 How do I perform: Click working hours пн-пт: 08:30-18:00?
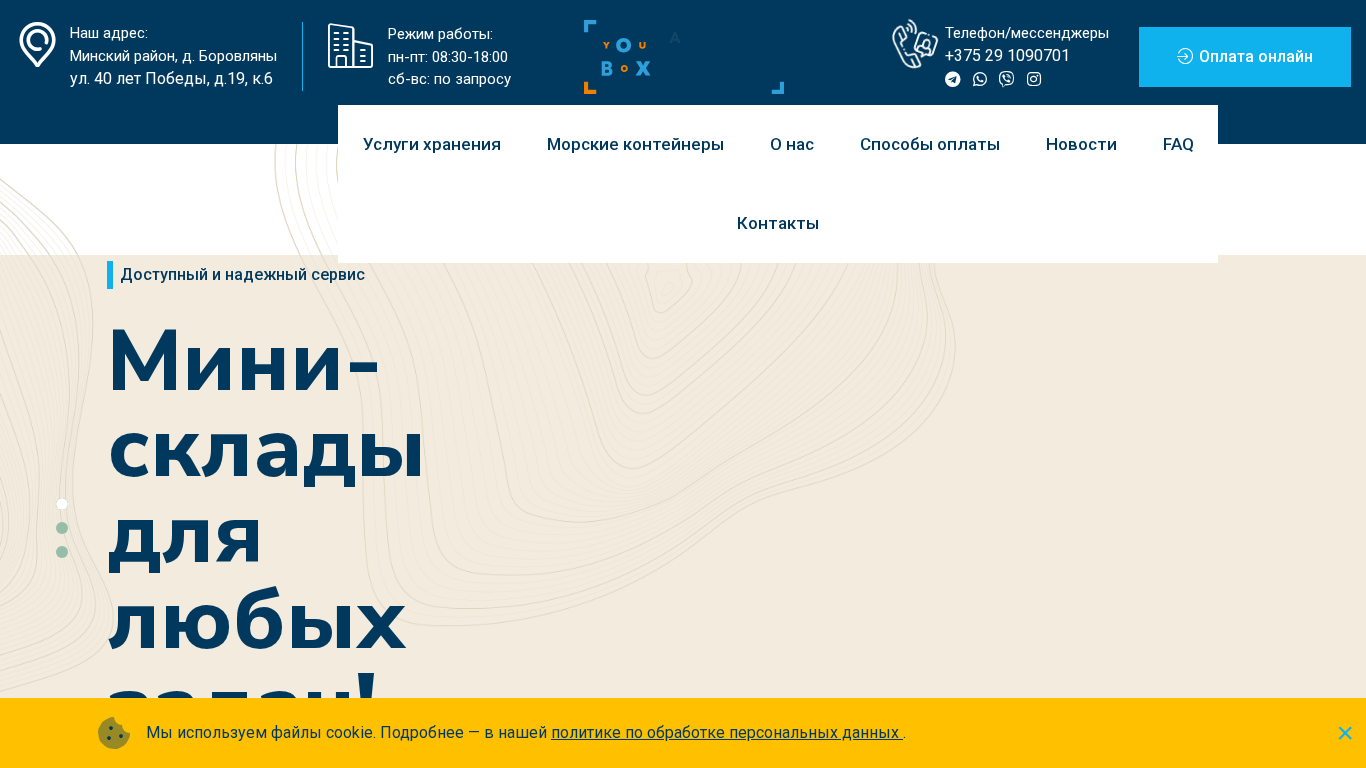tap(448, 57)
